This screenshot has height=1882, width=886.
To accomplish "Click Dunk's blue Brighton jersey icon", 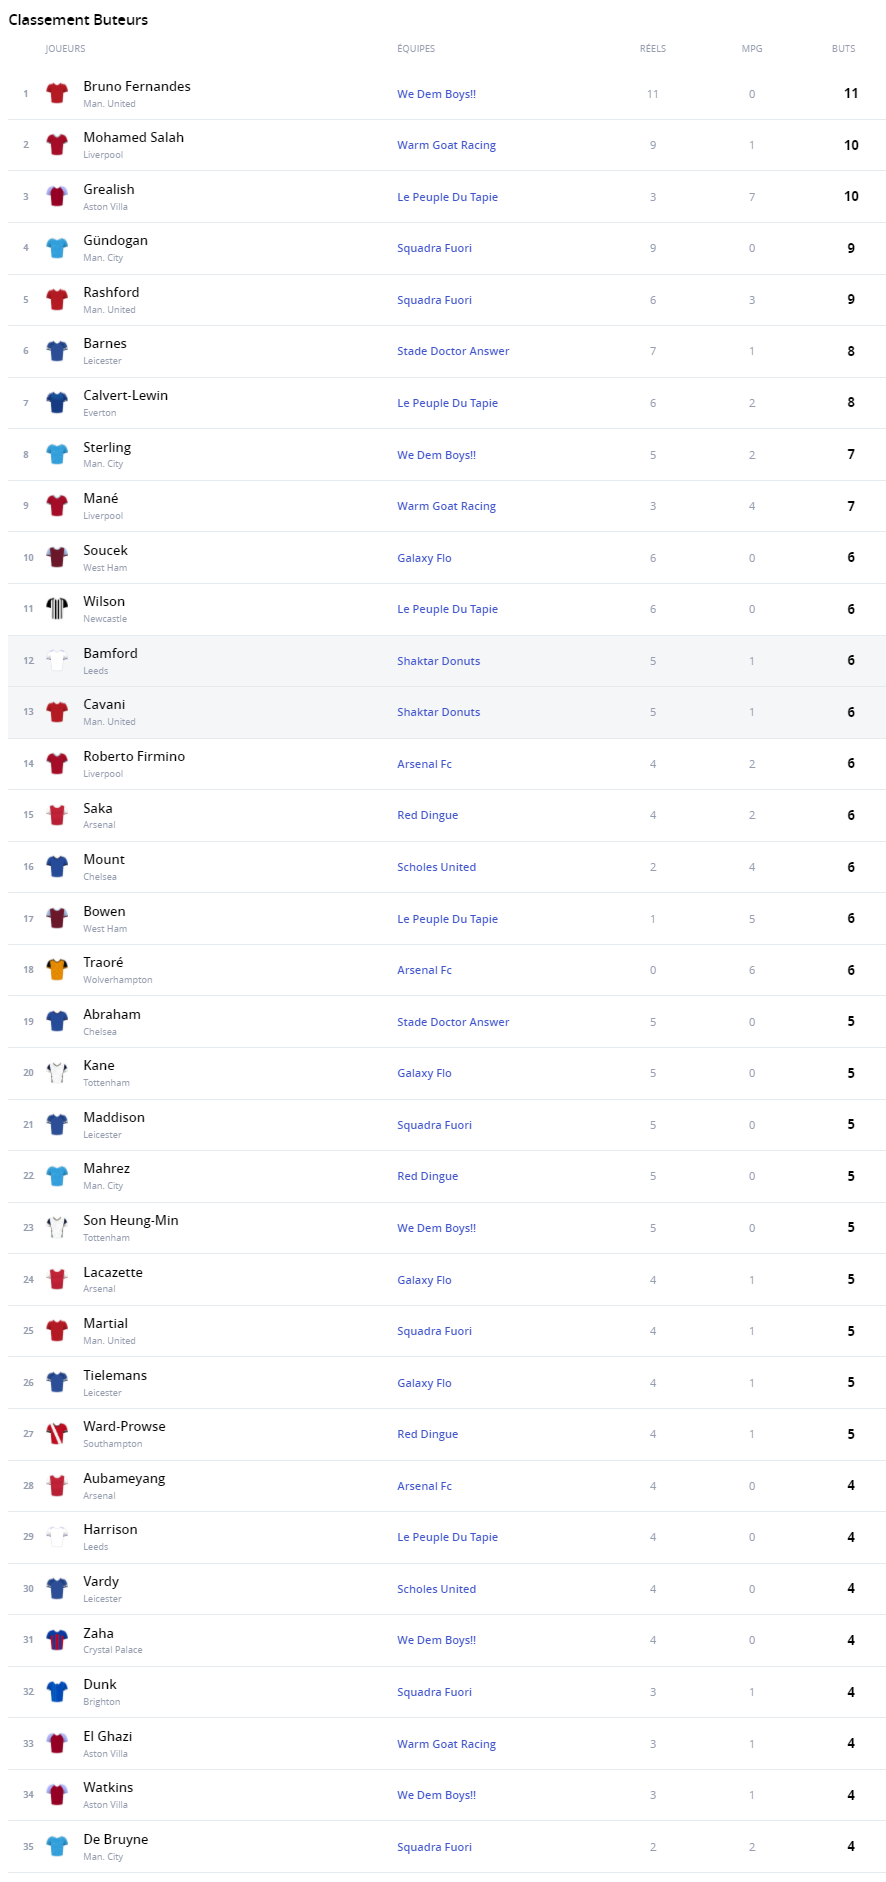I will tap(57, 1692).
